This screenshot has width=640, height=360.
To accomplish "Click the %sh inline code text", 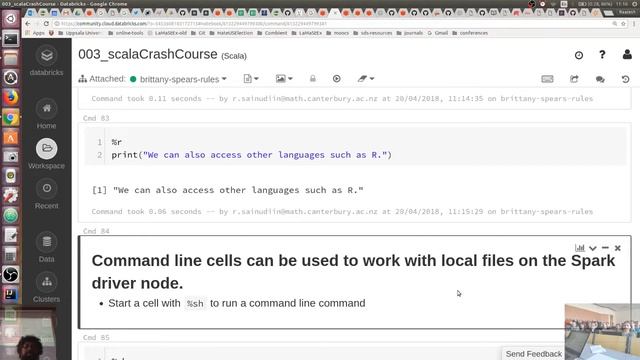I will [195, 304].
